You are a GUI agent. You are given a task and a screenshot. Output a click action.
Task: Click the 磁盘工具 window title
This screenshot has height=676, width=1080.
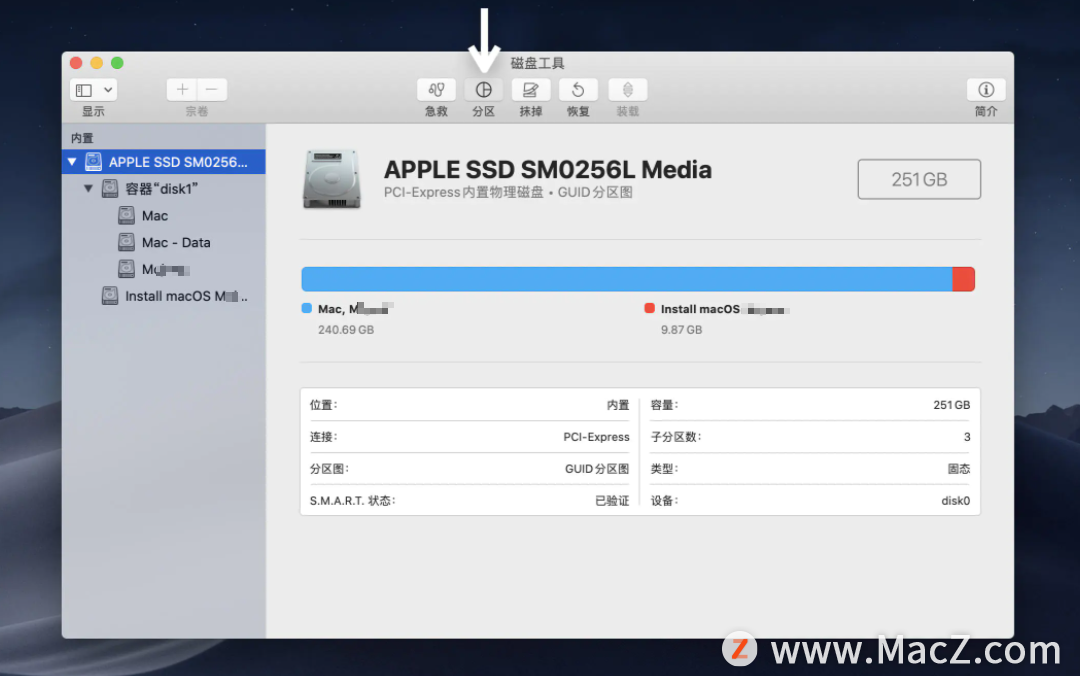coord(537,63)
